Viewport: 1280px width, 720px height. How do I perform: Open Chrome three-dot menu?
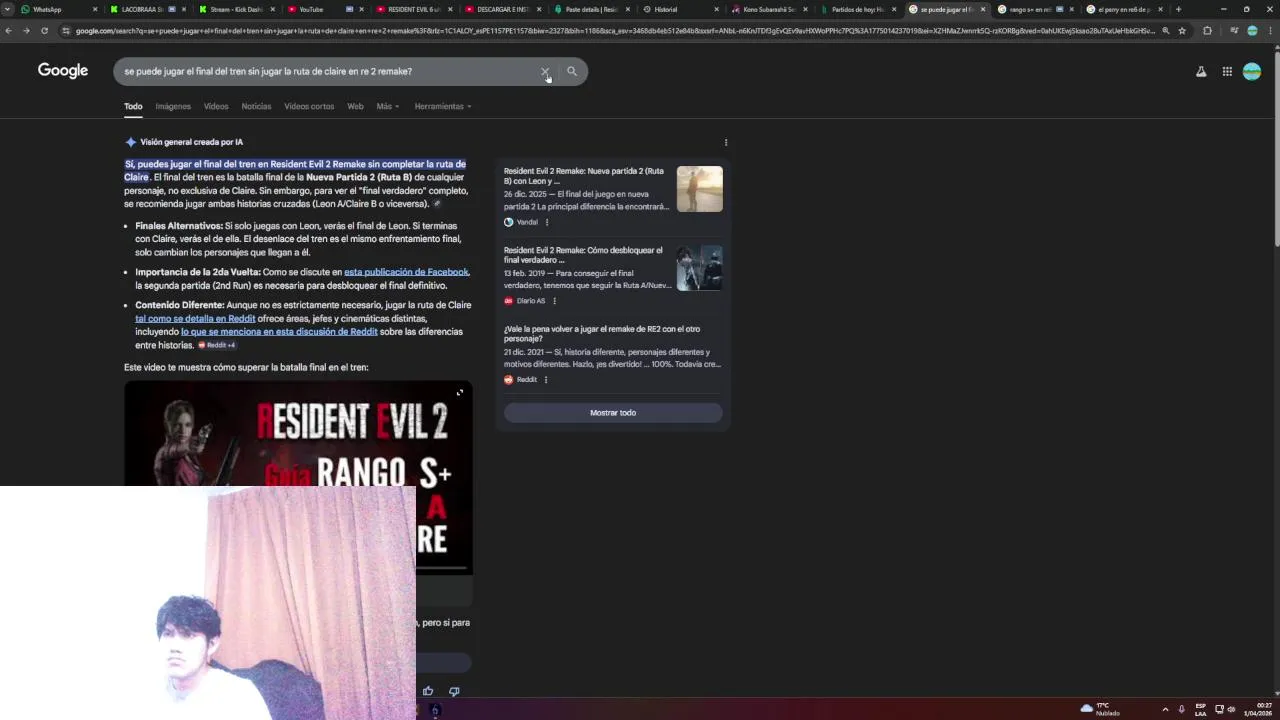[1270, 30]
